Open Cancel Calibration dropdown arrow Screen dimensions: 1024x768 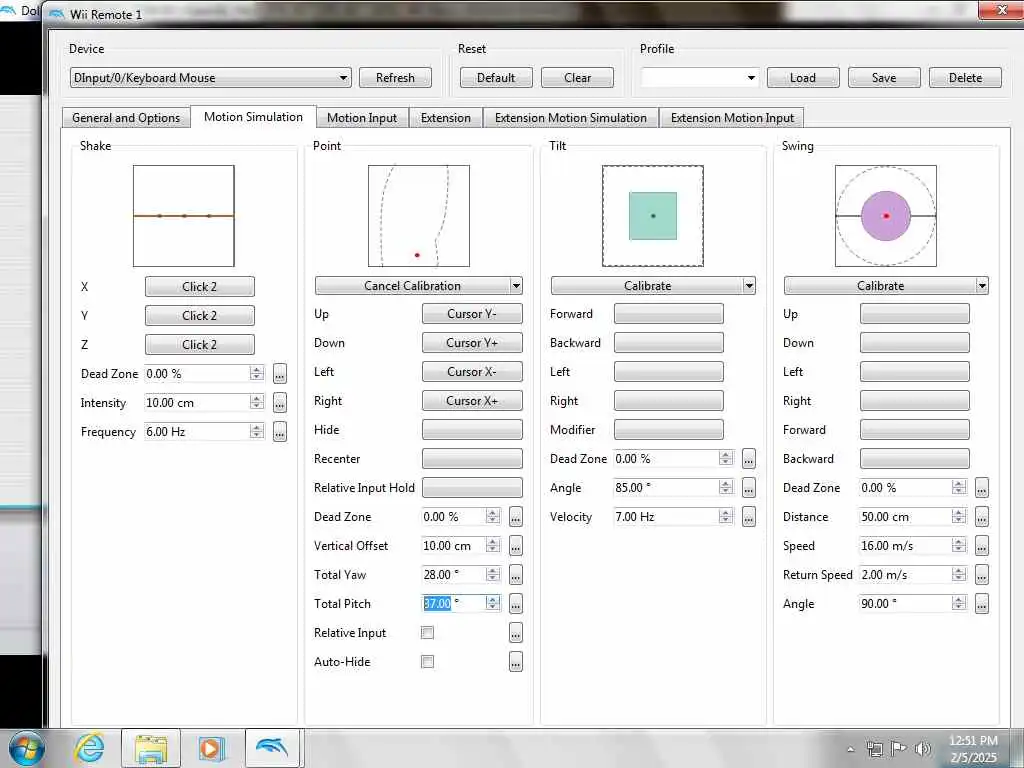coord(517,285)
